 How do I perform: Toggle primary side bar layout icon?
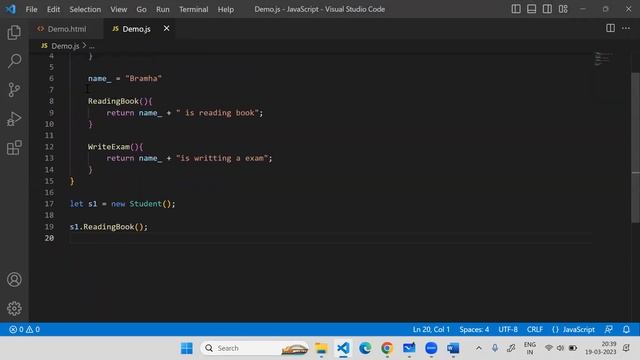(516, 9)
